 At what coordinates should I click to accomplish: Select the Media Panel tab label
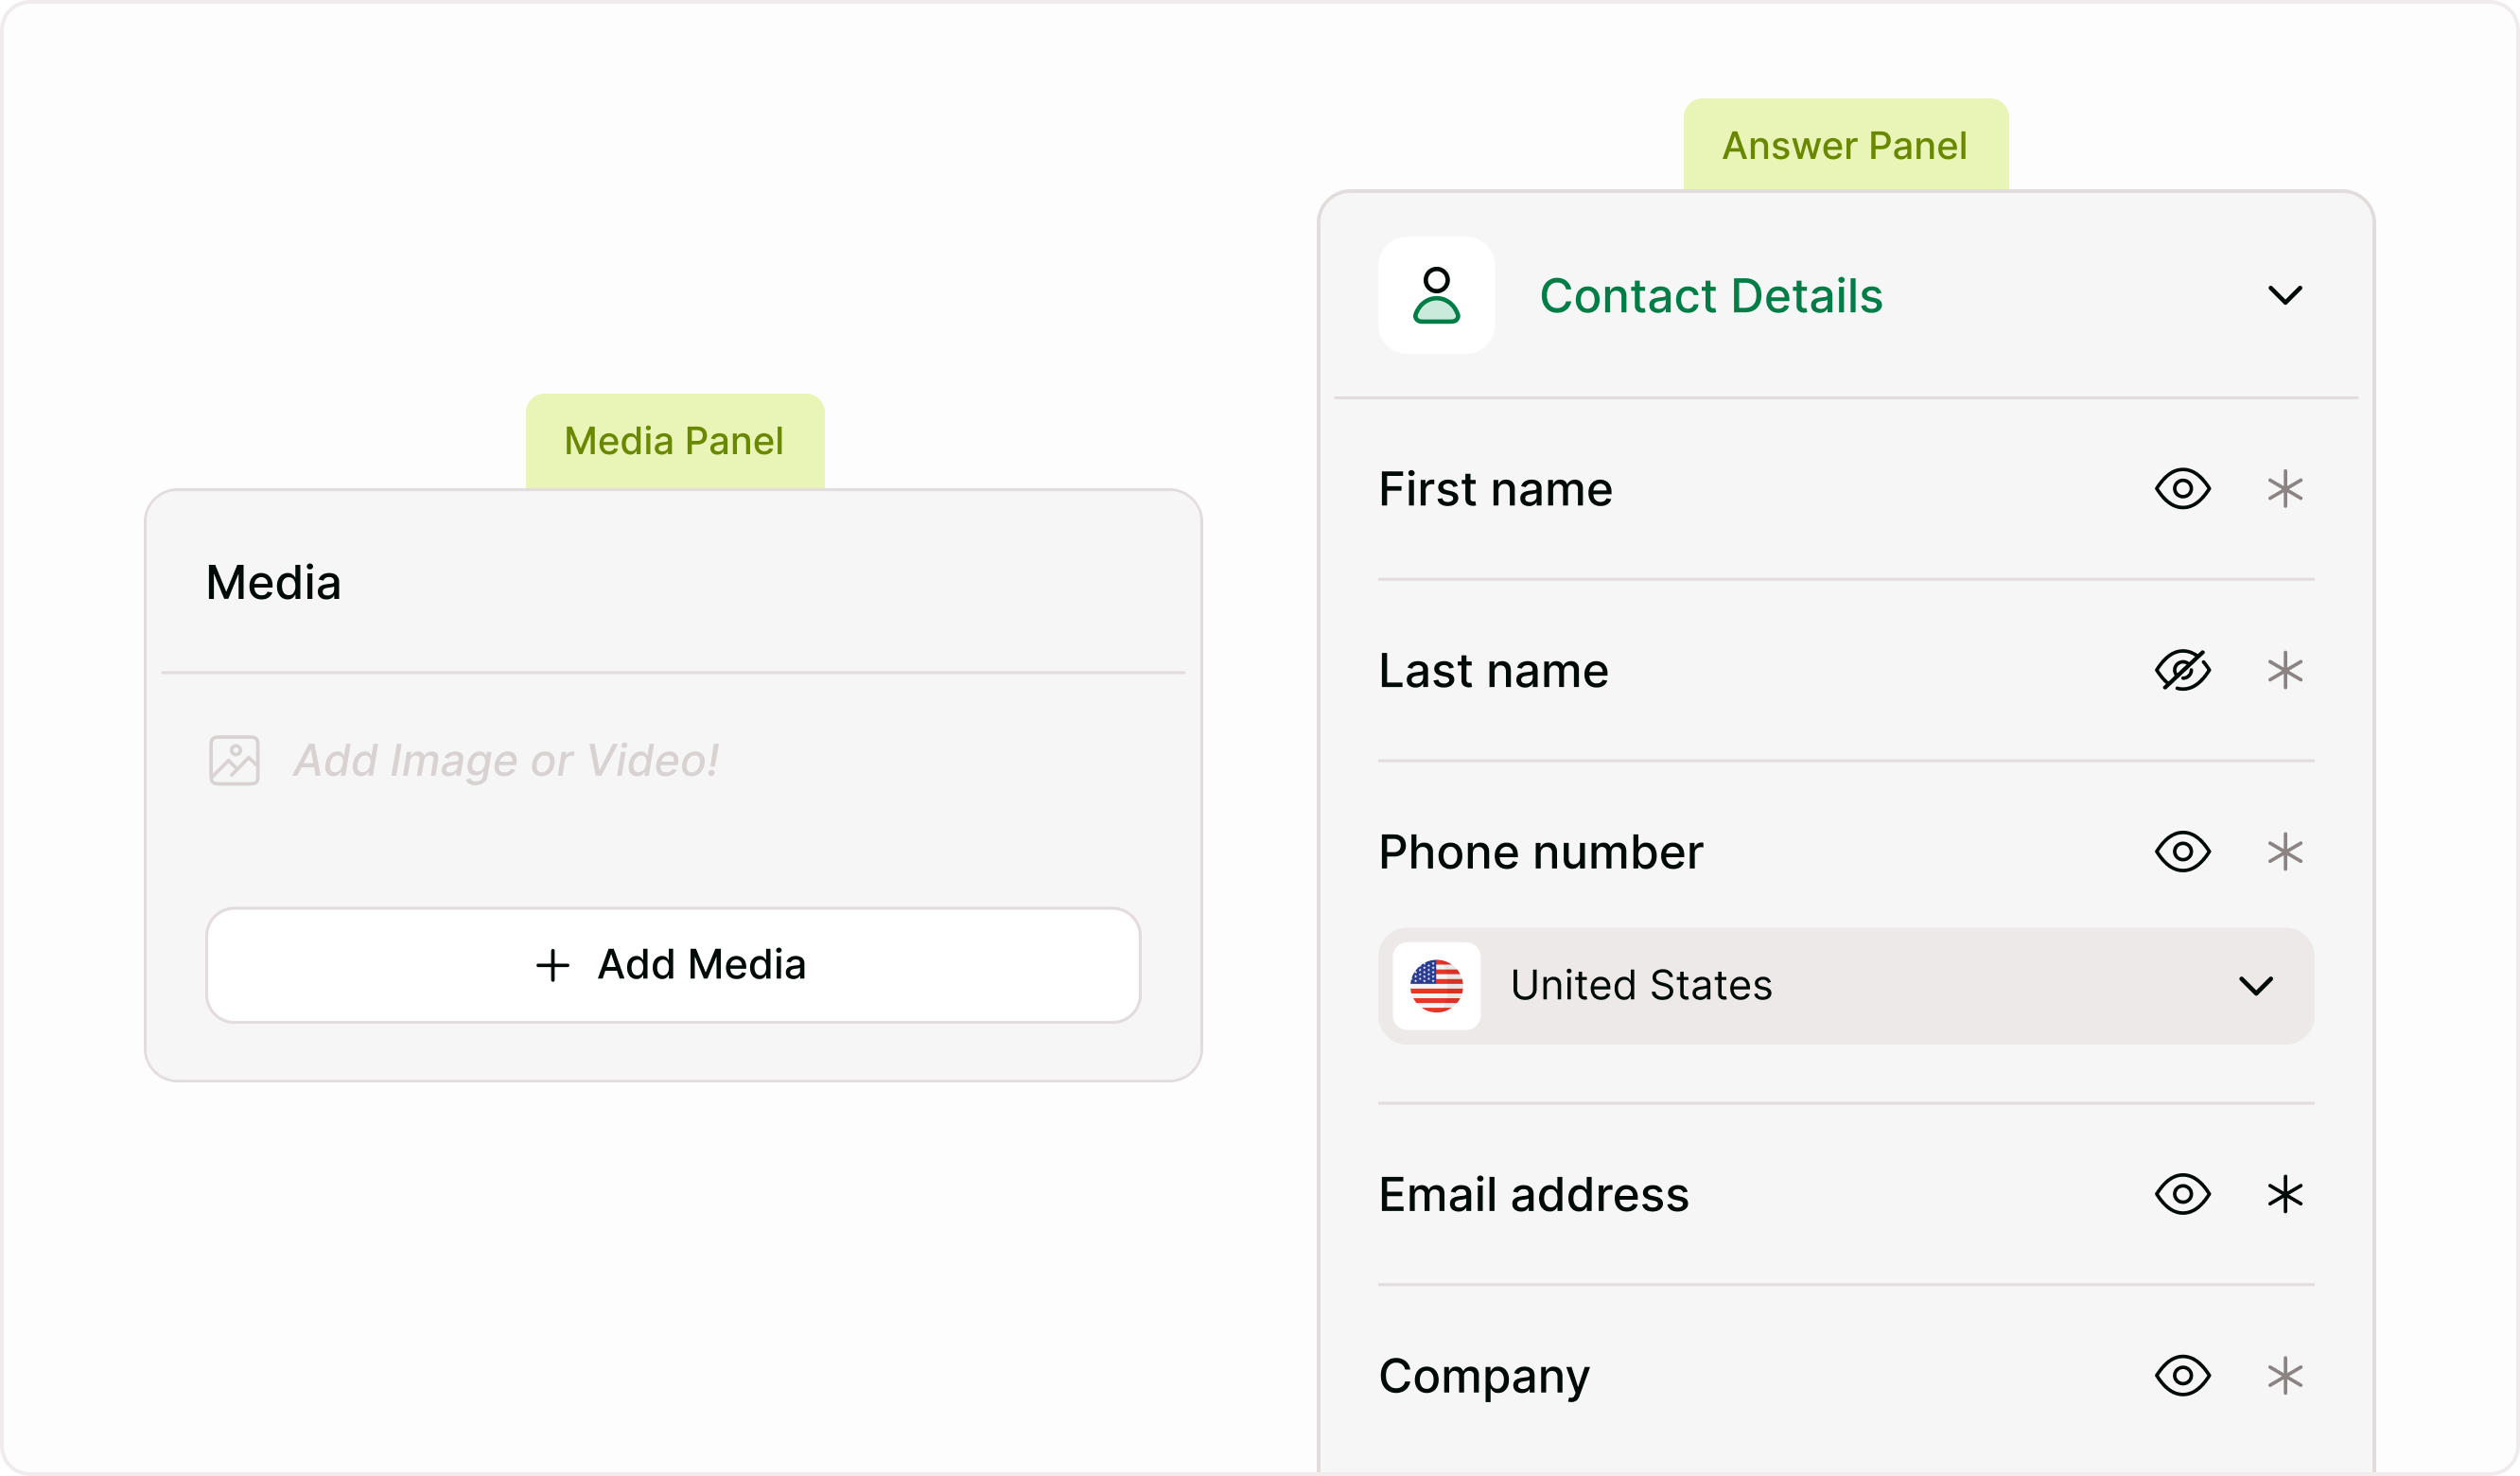click(675, 441)
